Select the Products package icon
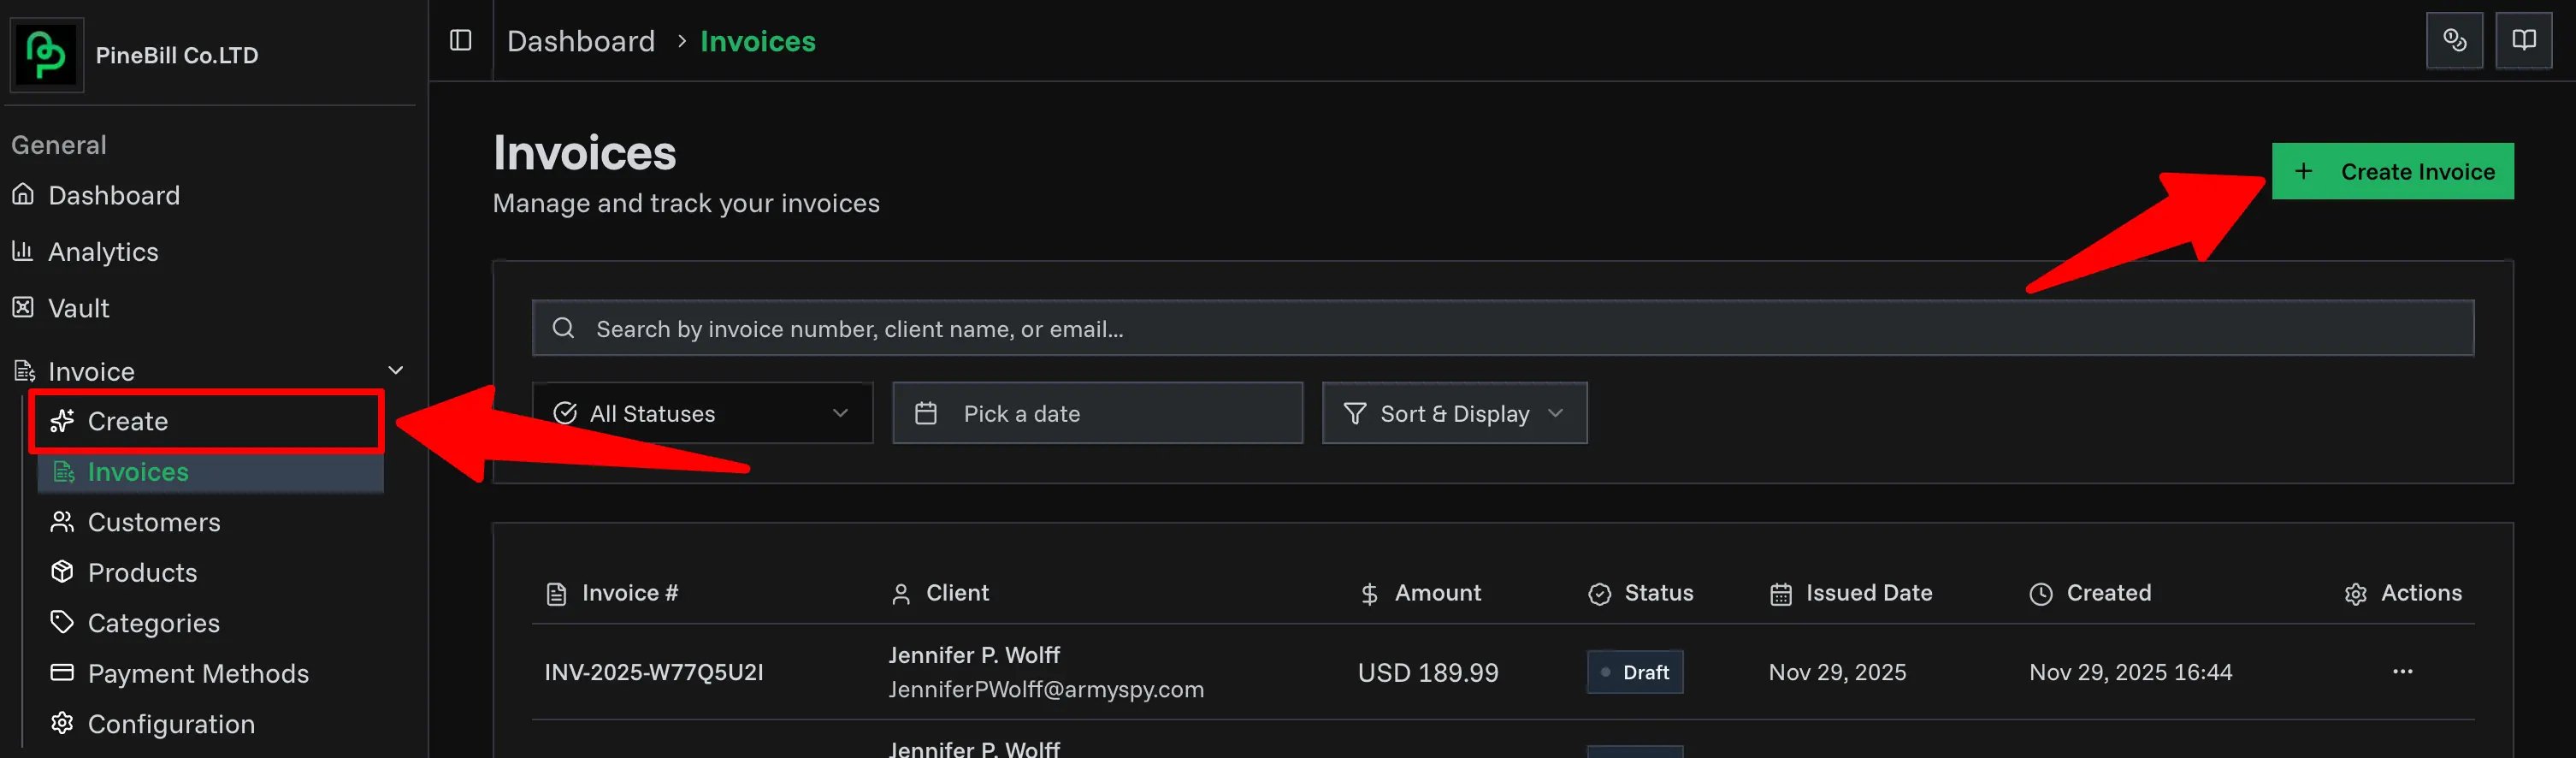This screenshot has height=758, width=2576. 61,572
